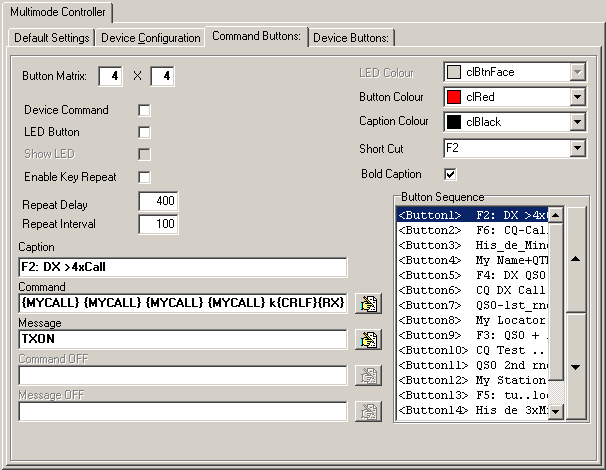Toggle the Show LED checkbox
The image size is (606, 470).
coord(144,154)
